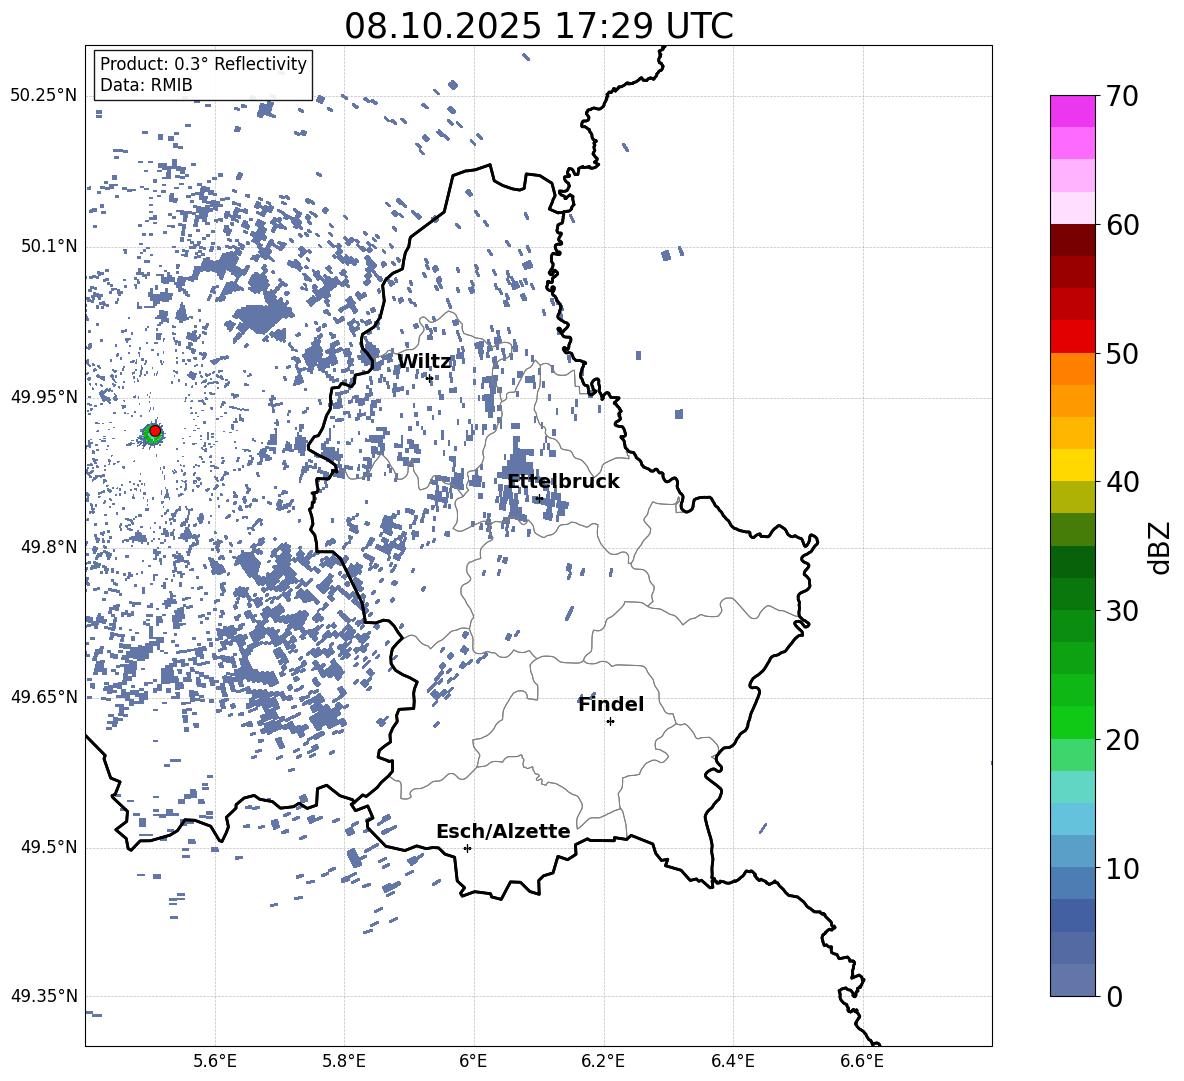The width and height of the screenshot is (1184, 1081).
Task: Click the bright red band above 50 dBZ
Action: pyautogui.click(x=1073, y=337)
